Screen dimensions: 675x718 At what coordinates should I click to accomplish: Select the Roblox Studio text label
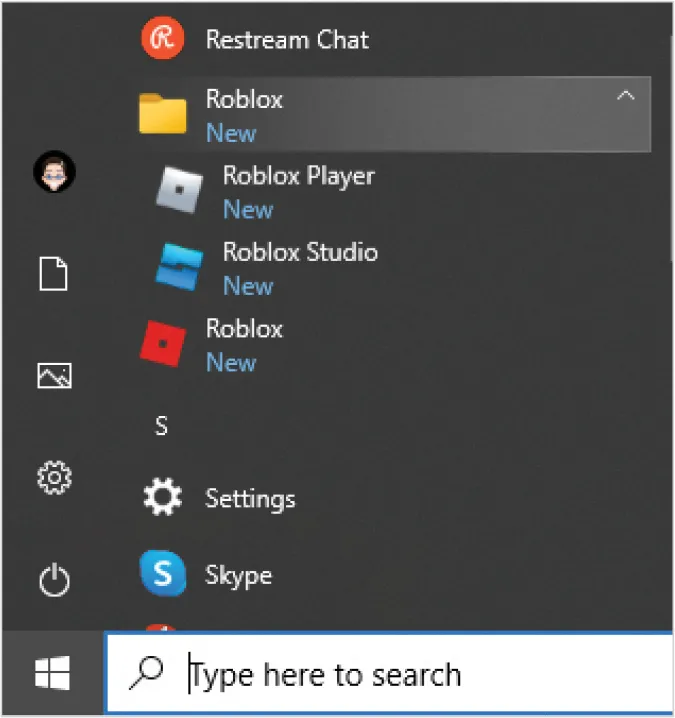[300, 252]
